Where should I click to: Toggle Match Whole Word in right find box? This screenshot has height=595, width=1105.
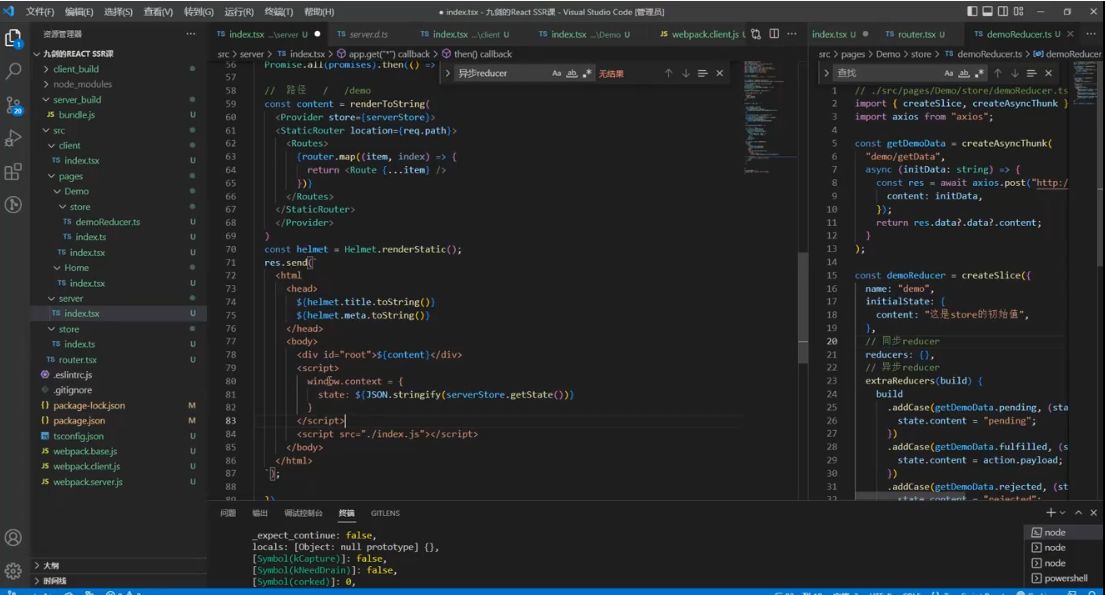(964, 73)
